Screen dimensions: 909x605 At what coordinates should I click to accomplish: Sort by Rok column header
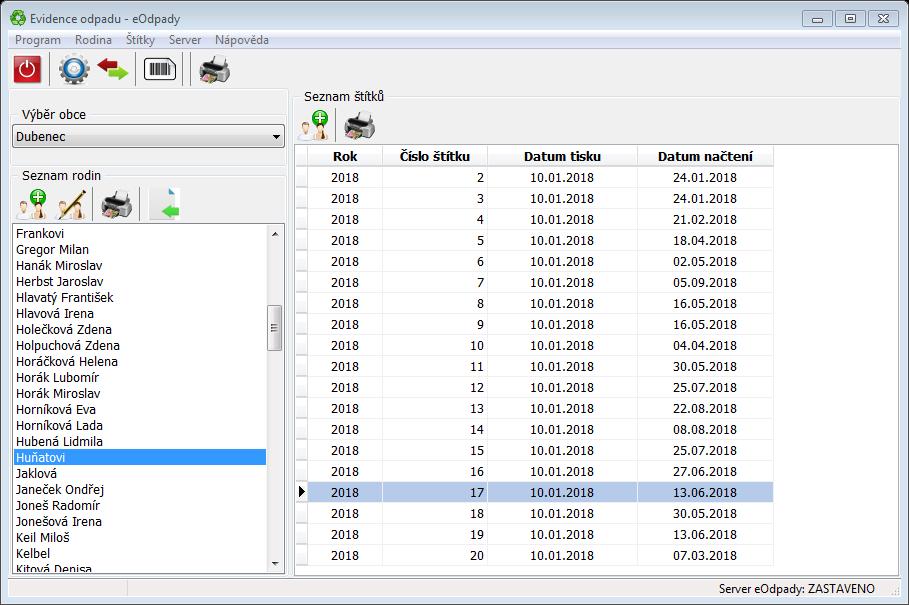click(x=345, y=156)
